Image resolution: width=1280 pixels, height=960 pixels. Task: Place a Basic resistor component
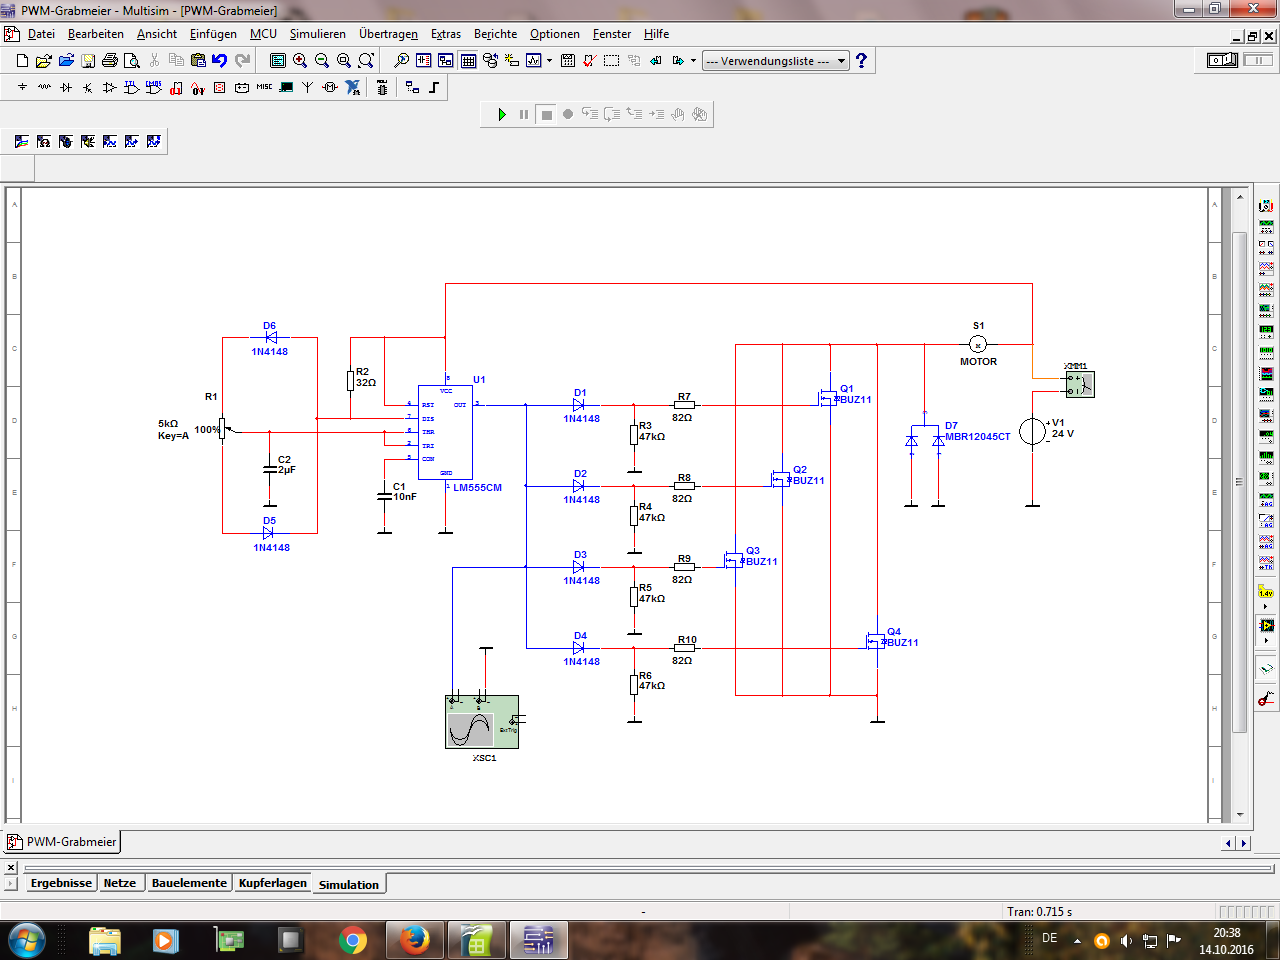tap(44, 88)
